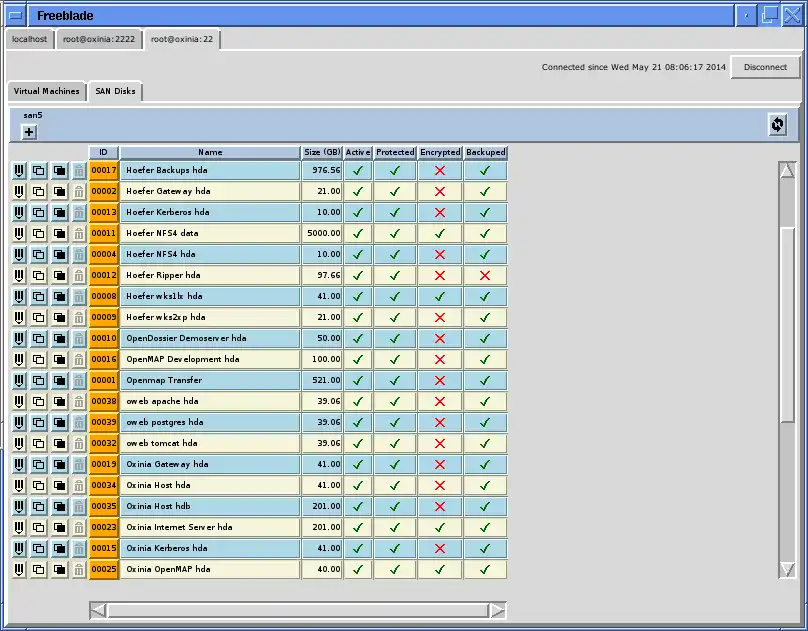Select the Hoefer wks2xp hda name cell
The image size is (808, 631).
tap(210, 318)
